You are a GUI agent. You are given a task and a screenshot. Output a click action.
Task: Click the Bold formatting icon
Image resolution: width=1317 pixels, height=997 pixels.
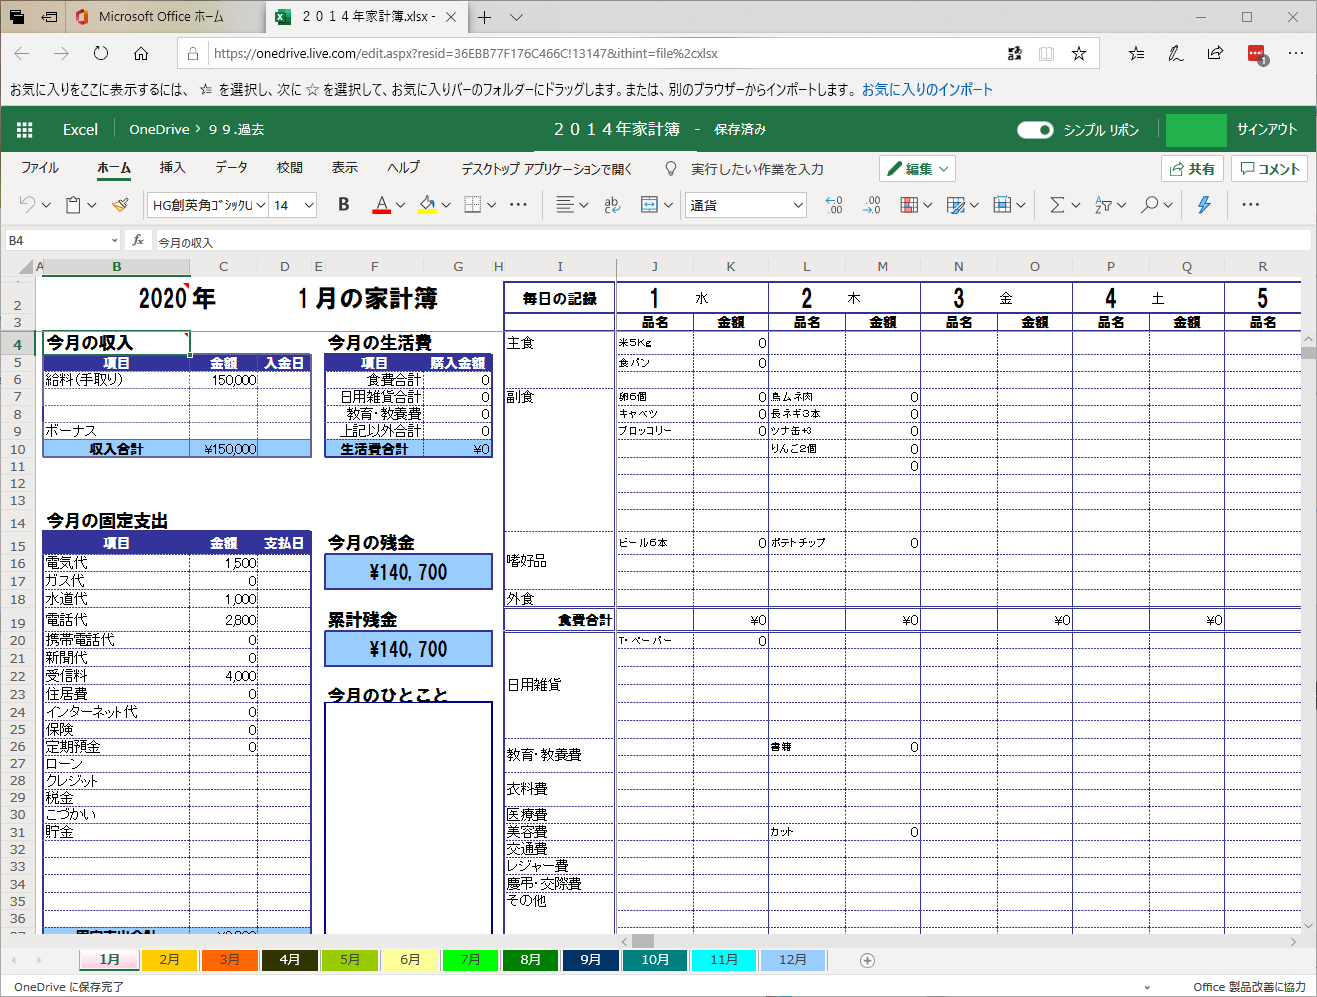[x=343, y=204]
